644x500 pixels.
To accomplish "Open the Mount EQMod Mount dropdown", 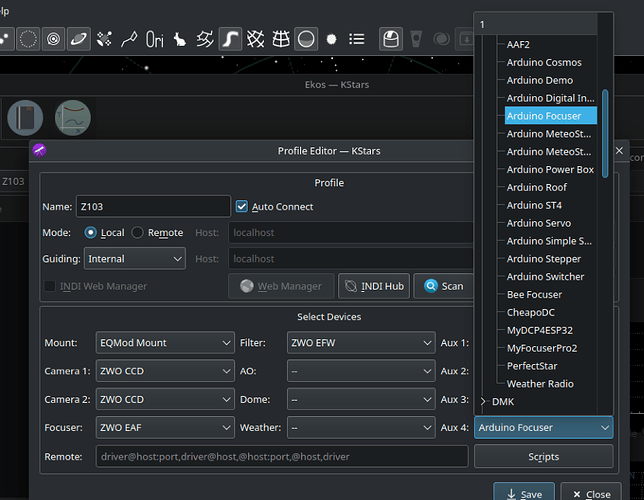I will 165,343.
